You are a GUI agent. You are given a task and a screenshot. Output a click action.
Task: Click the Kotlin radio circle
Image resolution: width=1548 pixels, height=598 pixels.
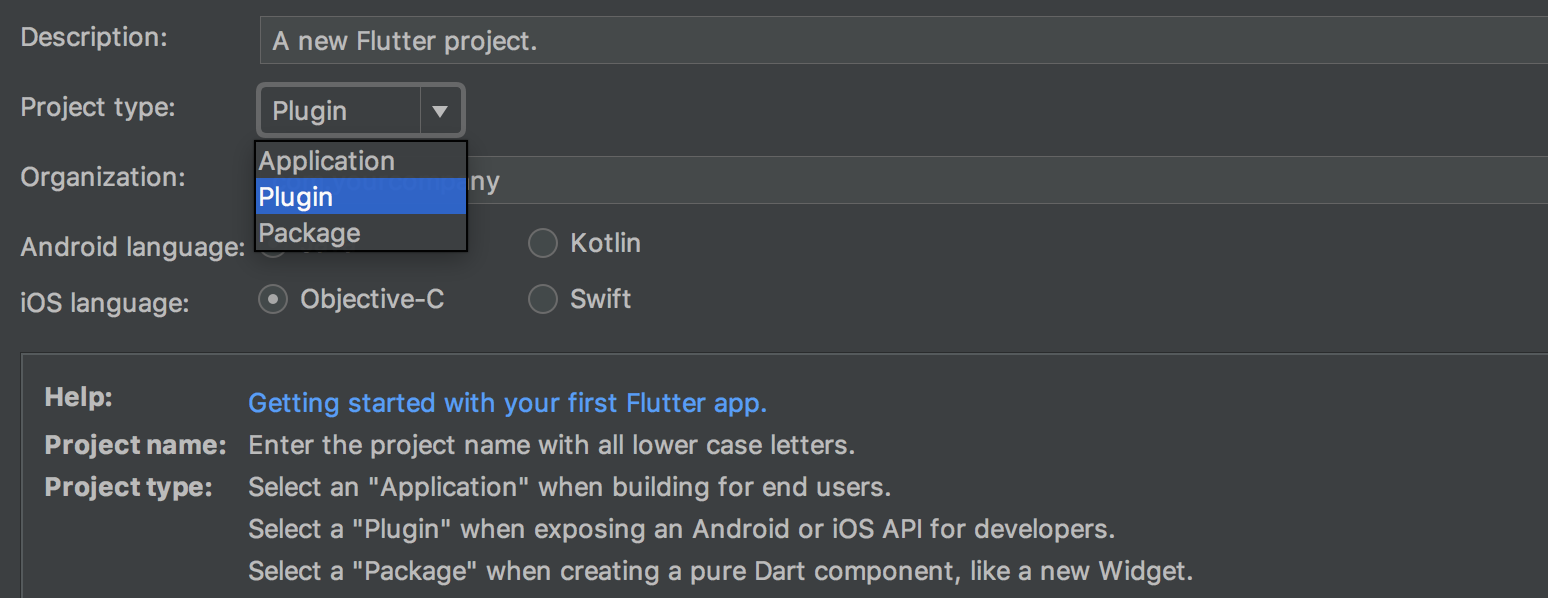tap(542, 242)
